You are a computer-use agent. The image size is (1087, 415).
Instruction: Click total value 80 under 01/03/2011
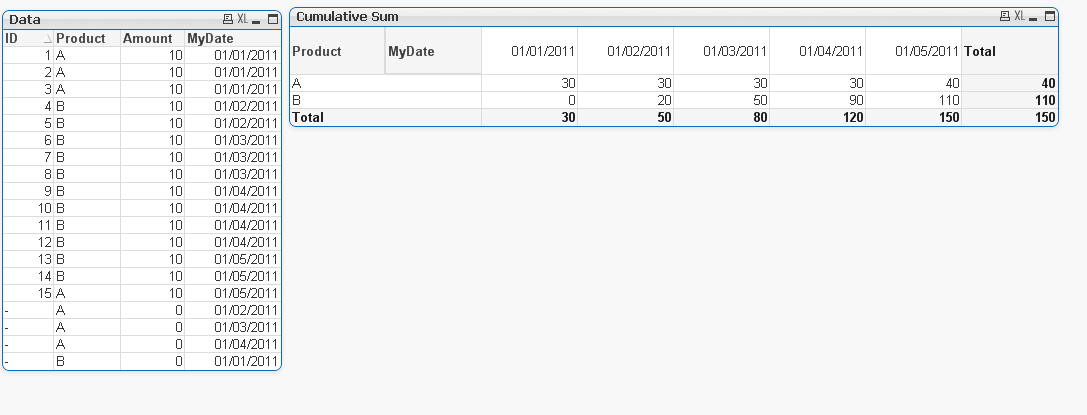point(722,117)
